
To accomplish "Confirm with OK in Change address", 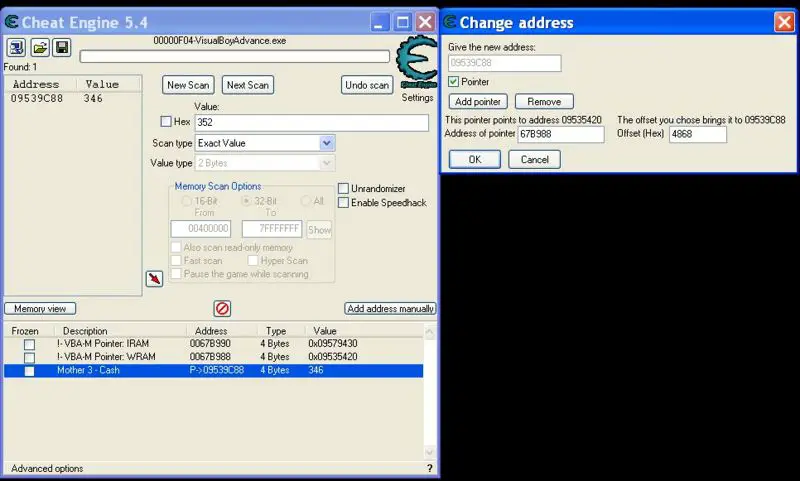I will [x=475, y=160].
